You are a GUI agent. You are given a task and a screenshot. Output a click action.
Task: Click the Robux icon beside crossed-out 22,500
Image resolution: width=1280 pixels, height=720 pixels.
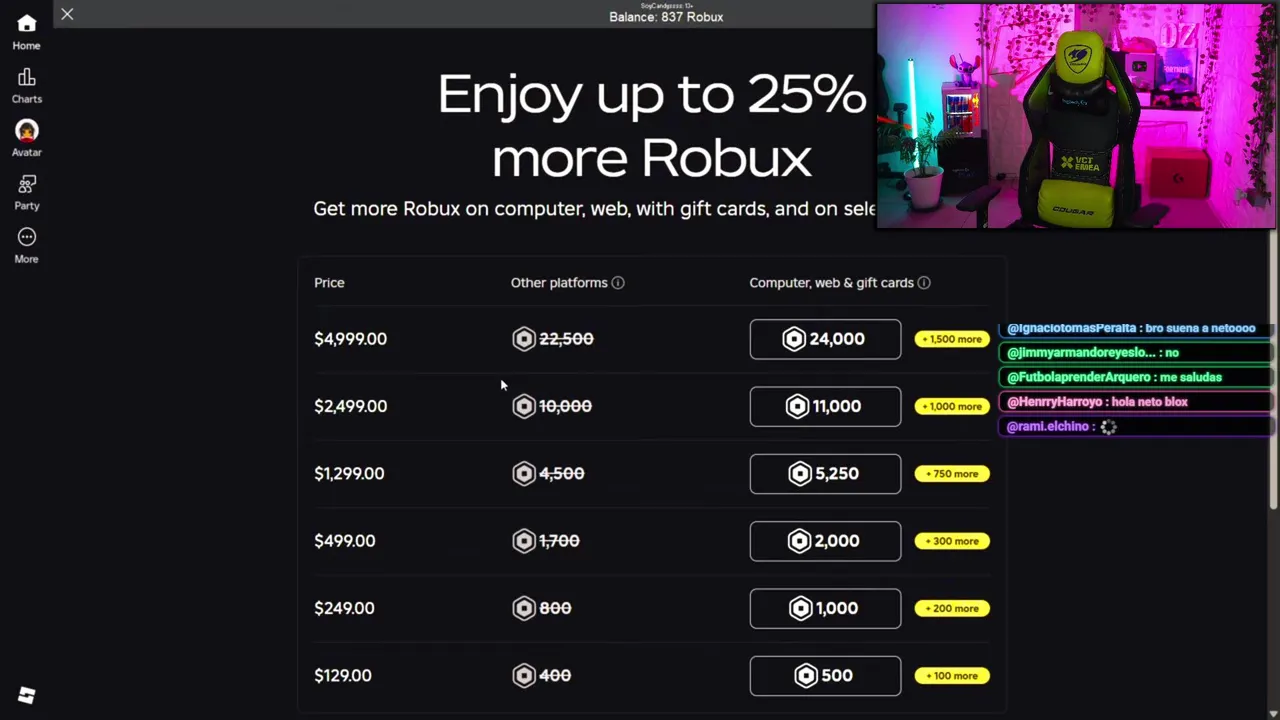pyautogui.click(x=524, y=339)
